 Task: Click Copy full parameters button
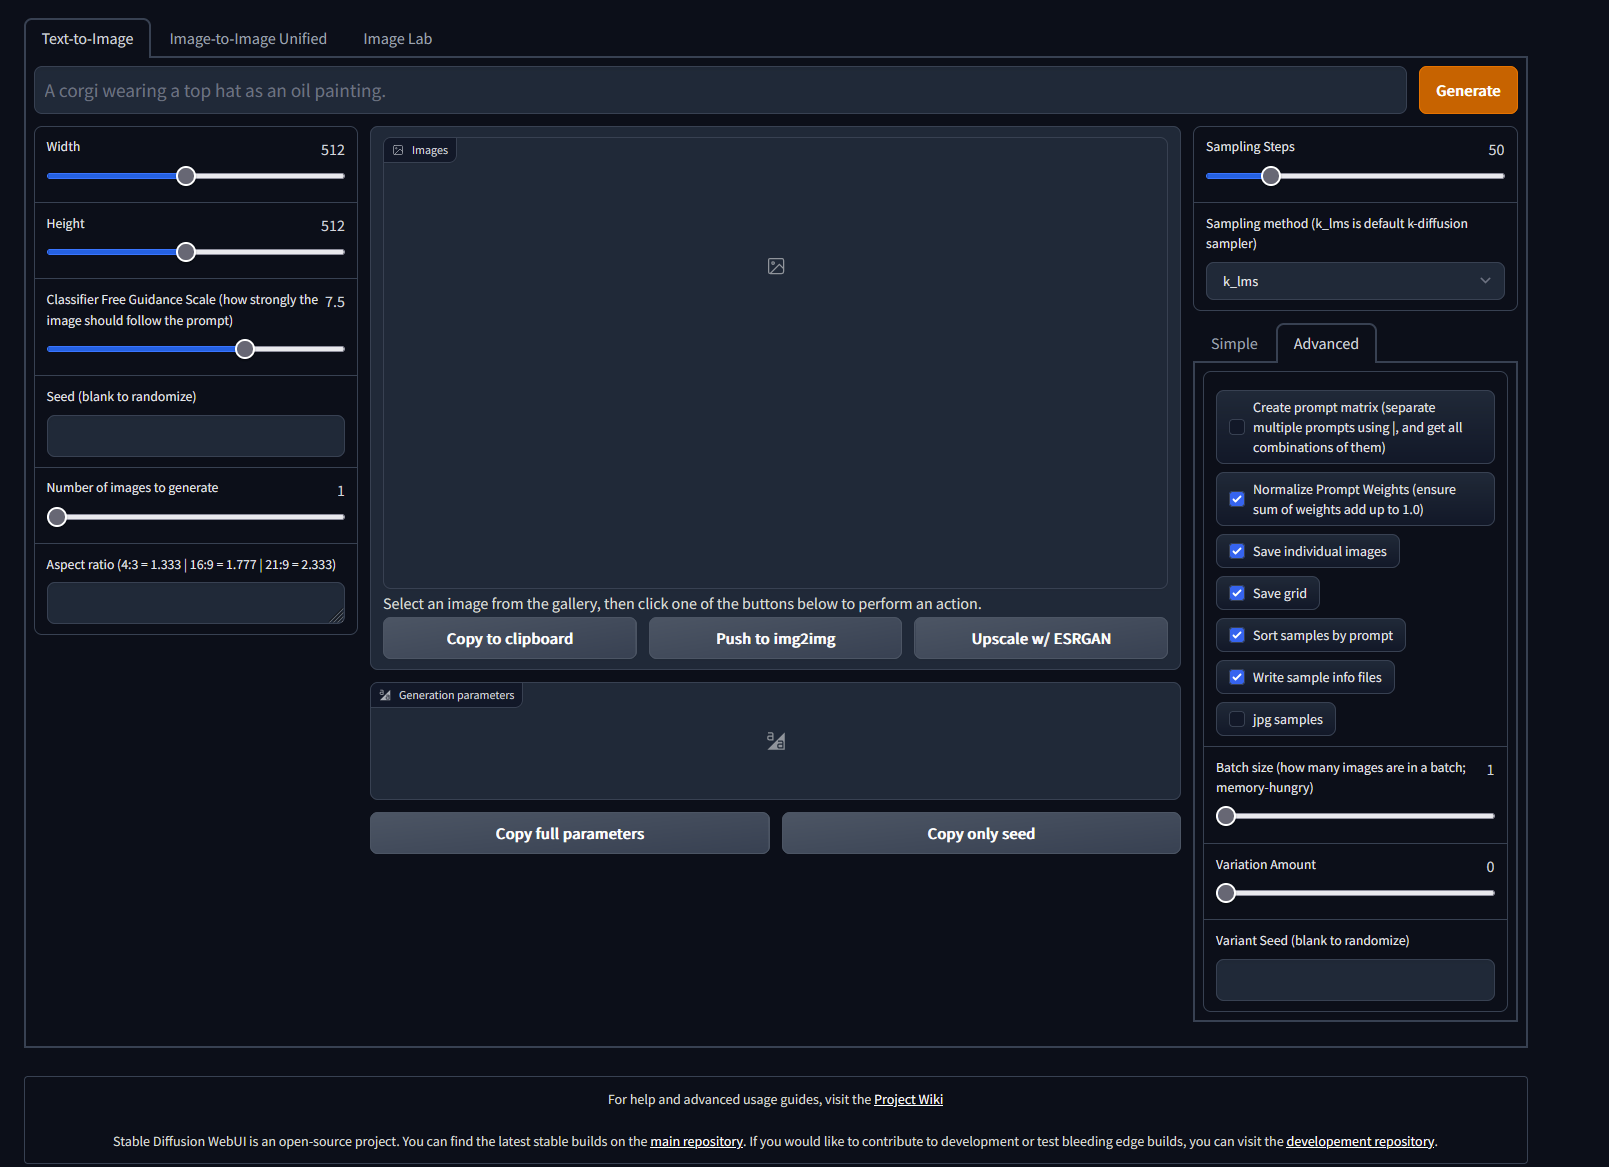click(570, 833)
